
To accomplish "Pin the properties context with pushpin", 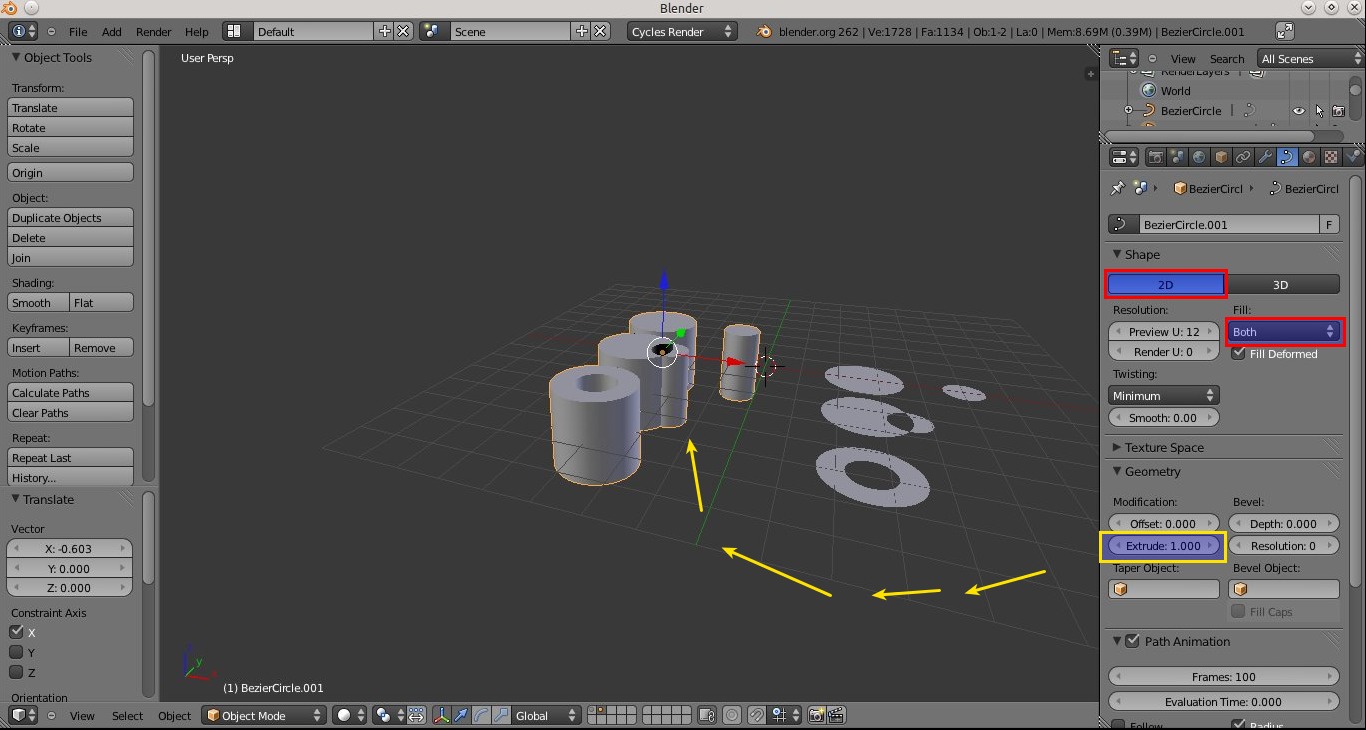I will (x=1118, y=188).
